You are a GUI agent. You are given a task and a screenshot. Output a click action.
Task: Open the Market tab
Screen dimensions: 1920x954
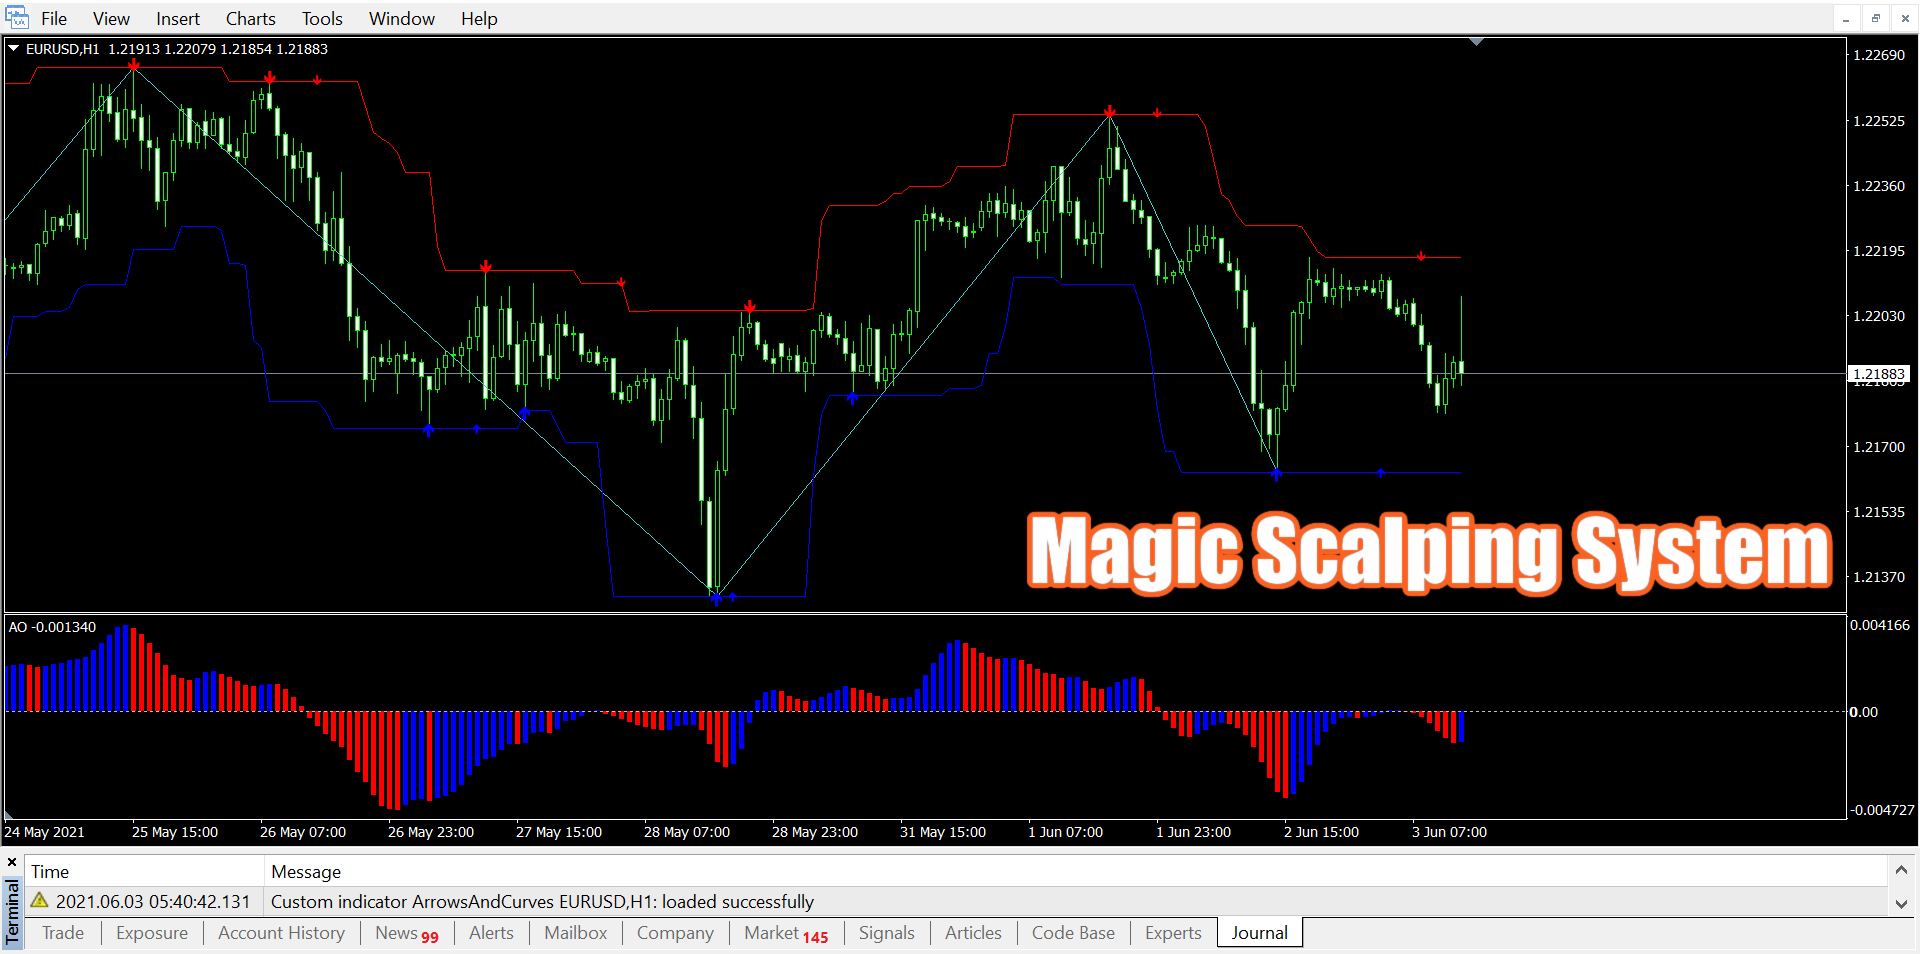coord(785,933)
